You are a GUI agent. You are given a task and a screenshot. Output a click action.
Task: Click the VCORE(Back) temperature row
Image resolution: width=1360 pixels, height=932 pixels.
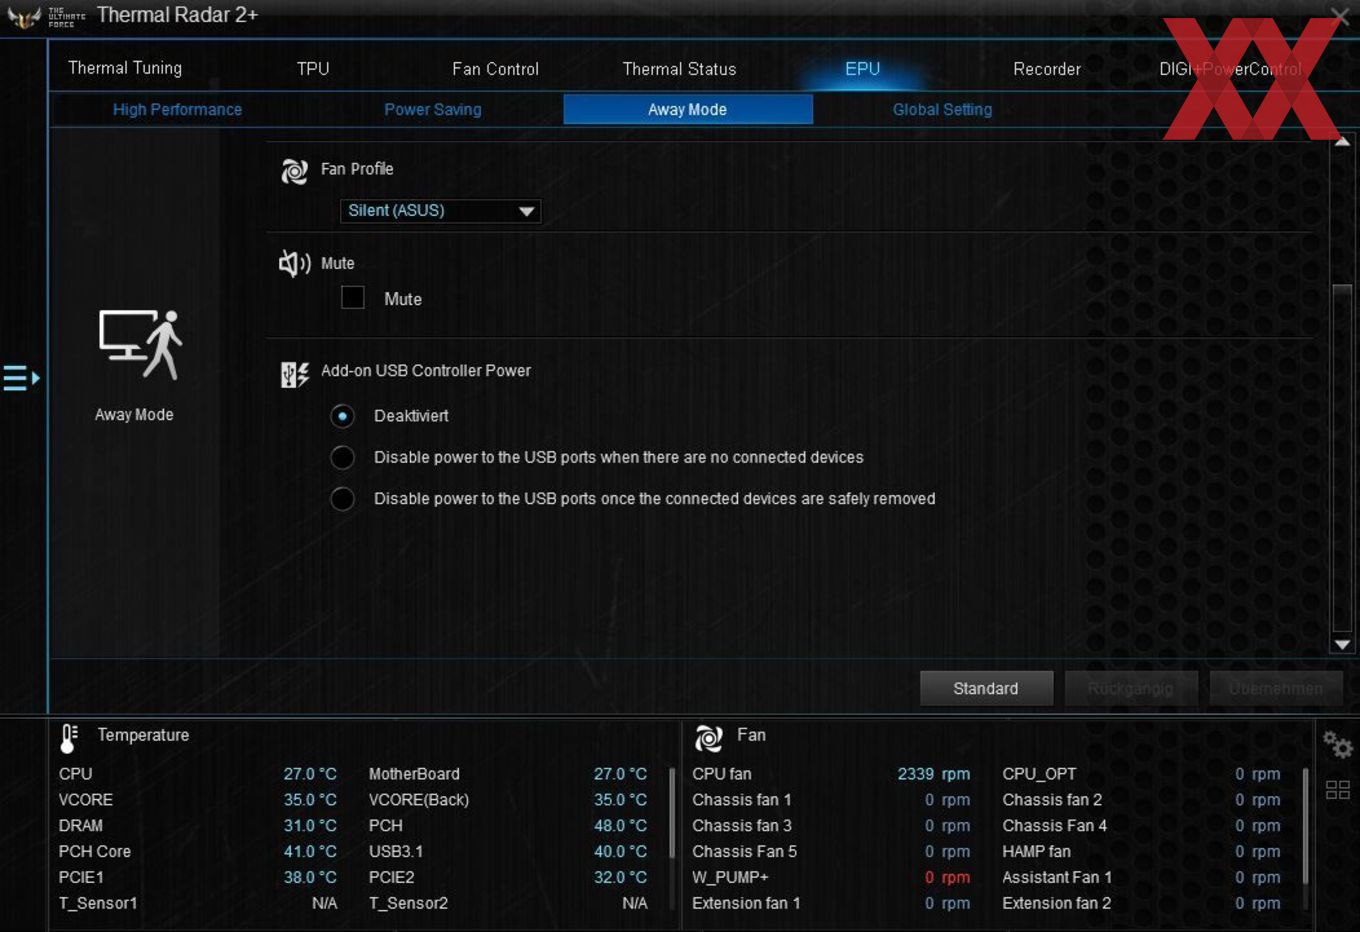(x=508, y=800)
